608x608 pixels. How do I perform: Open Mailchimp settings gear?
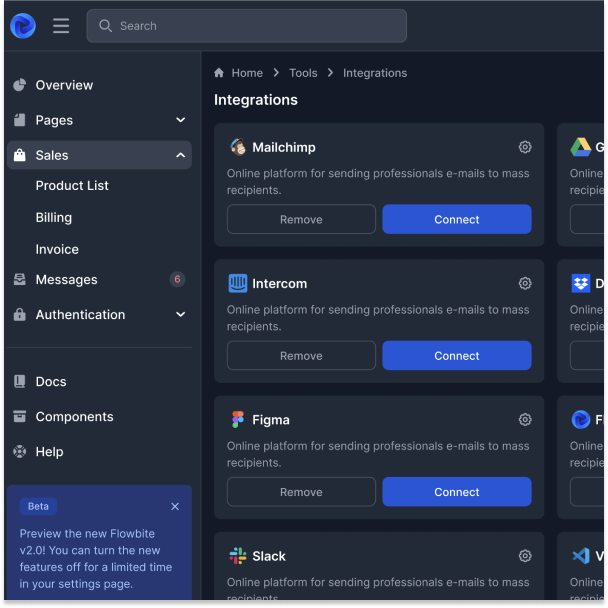[525, 147]
